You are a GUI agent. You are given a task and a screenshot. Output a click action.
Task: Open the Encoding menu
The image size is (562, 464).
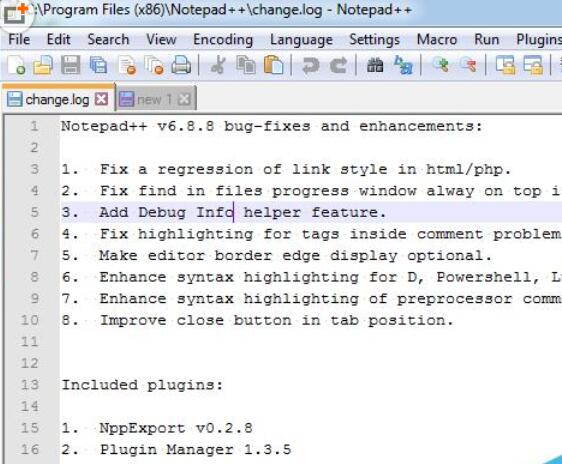223,39
